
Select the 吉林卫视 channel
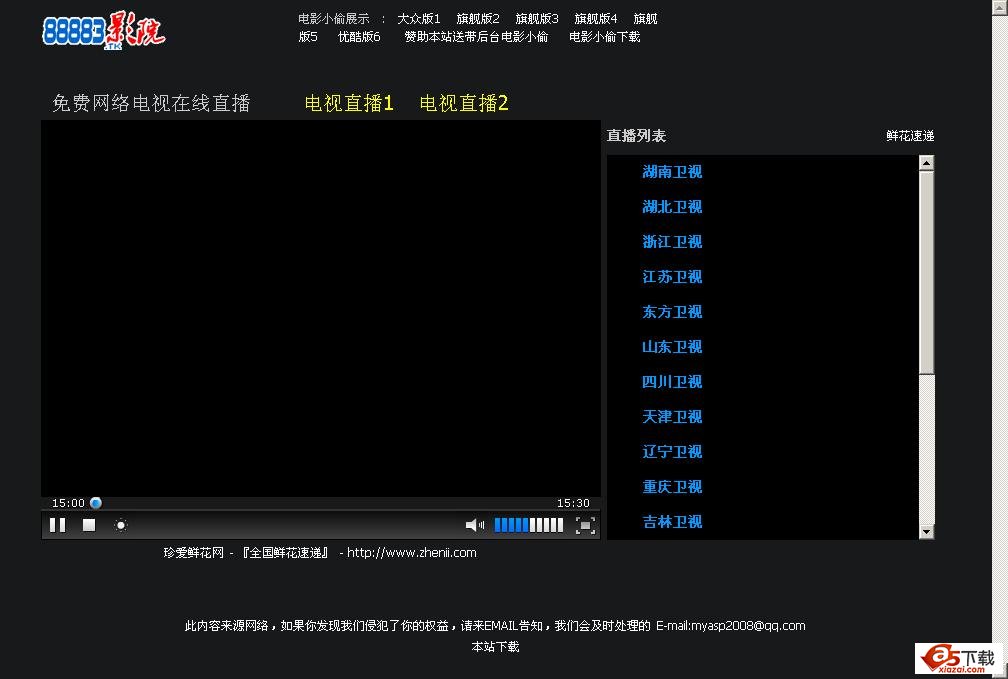pos(672,521)
